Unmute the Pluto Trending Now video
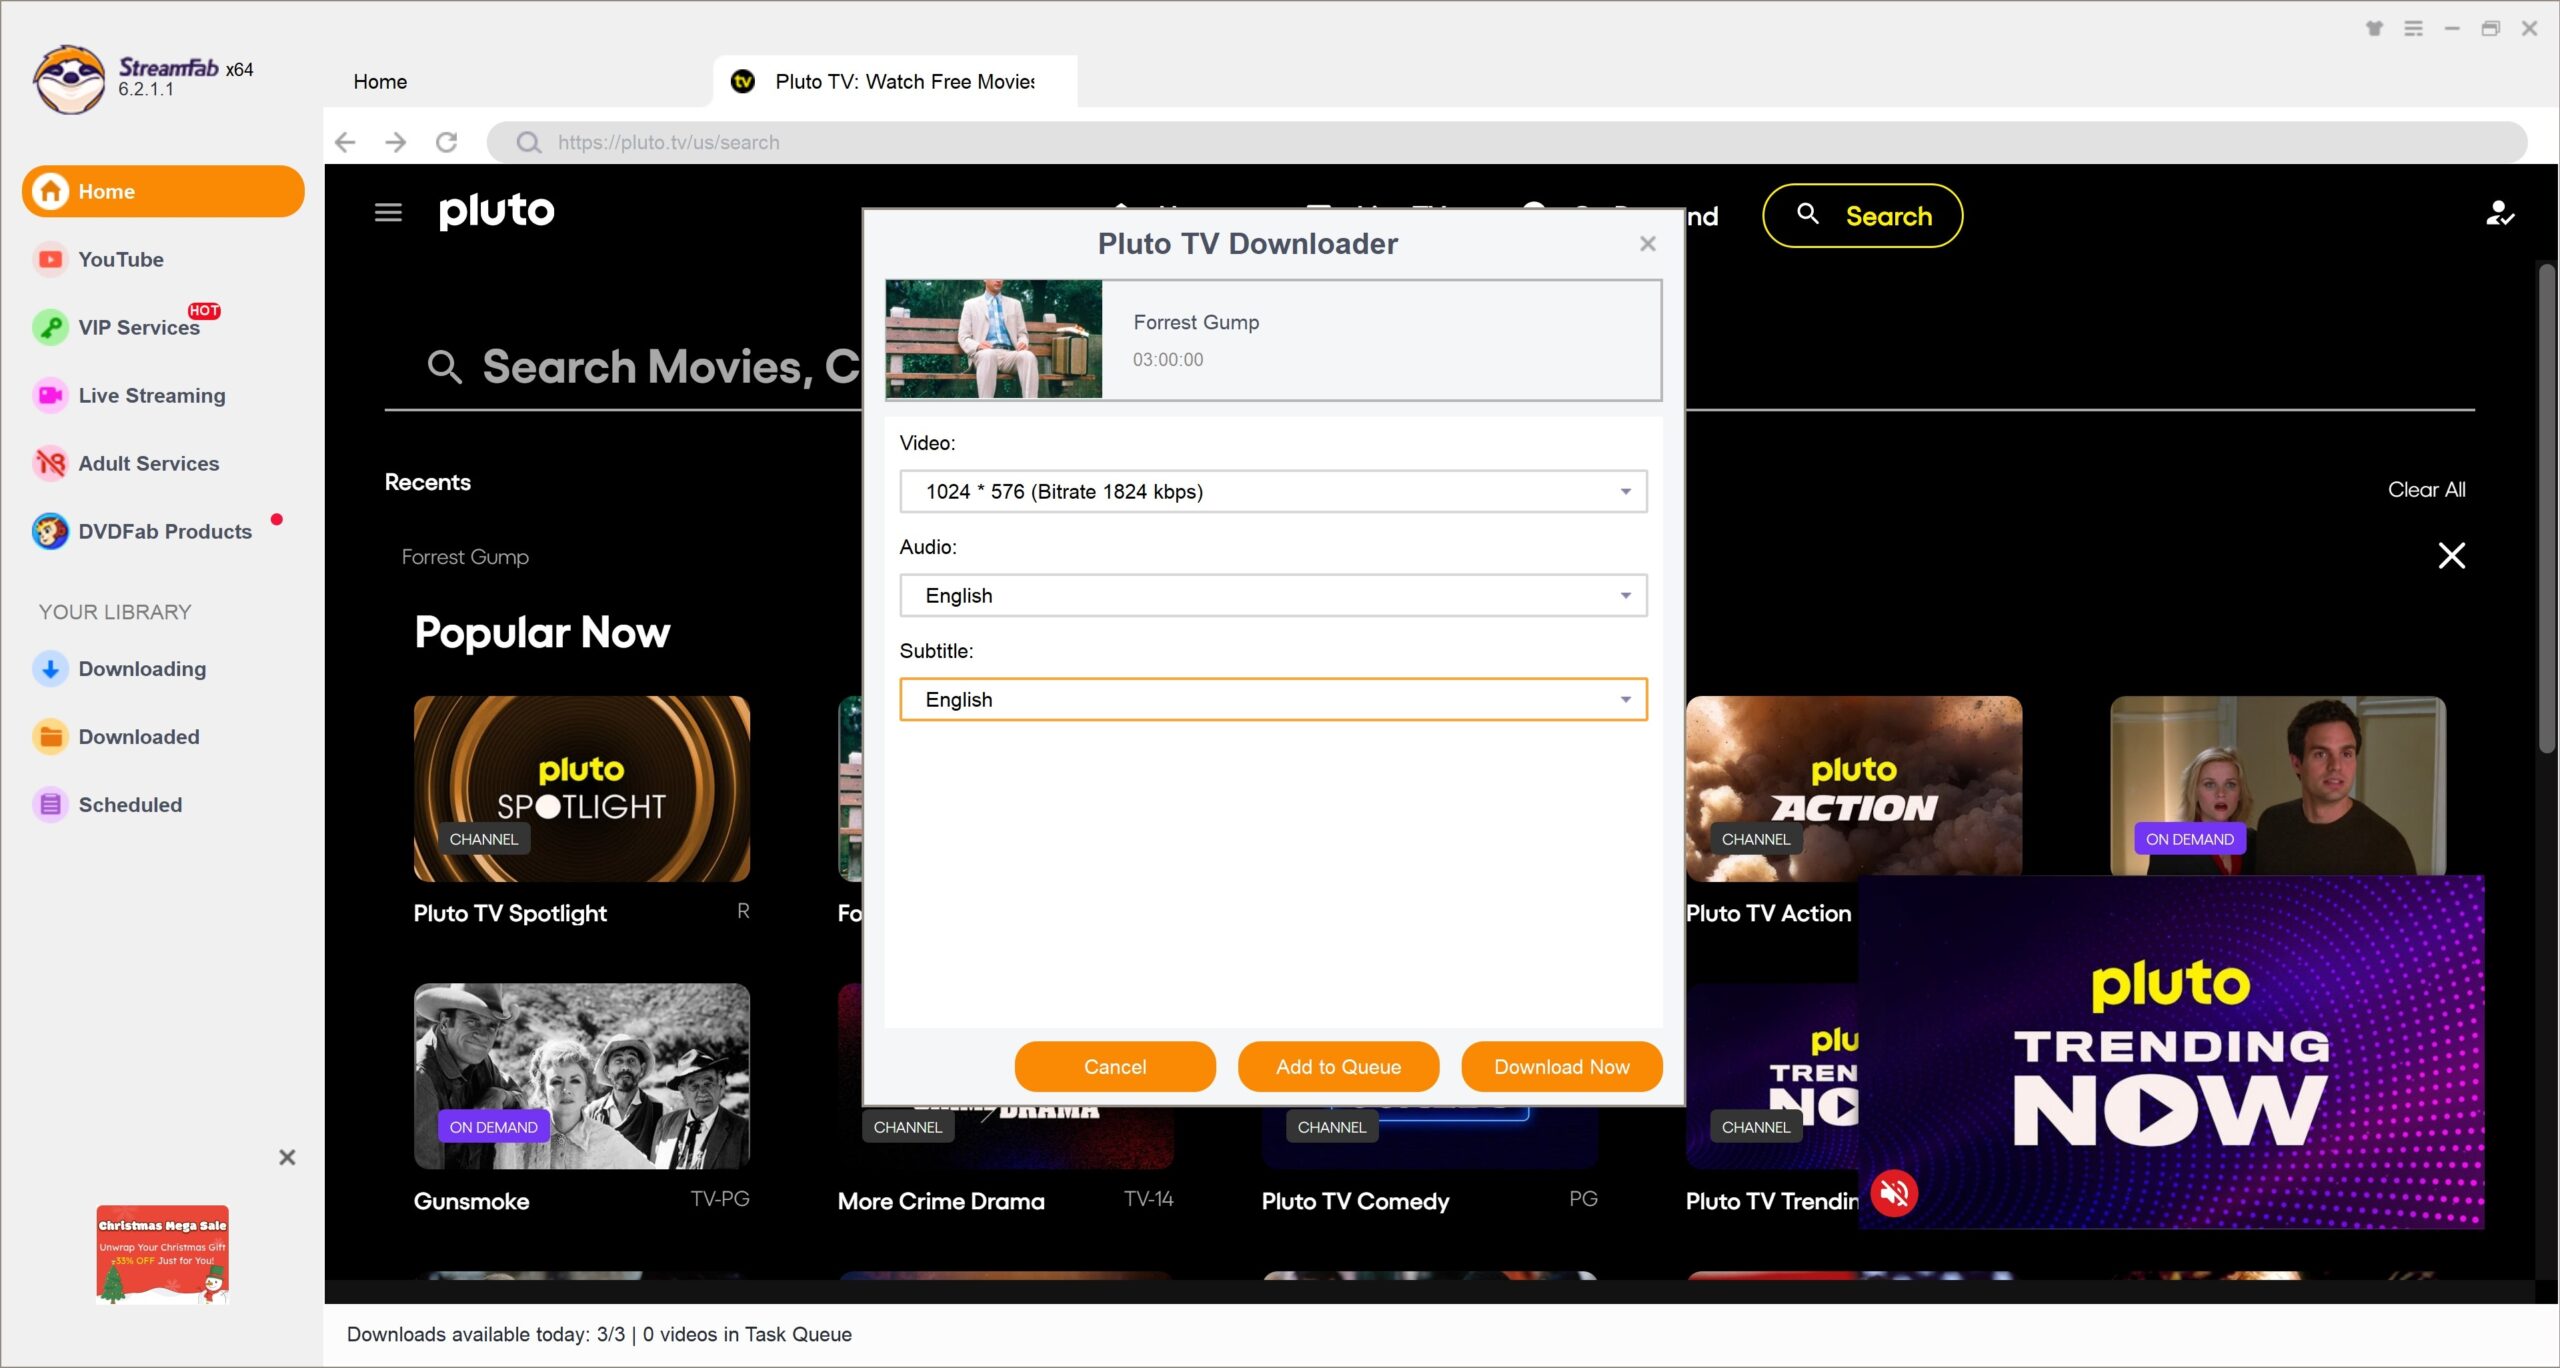Viewport: 2560px width, 1368px height. tap(1893, 1191)
